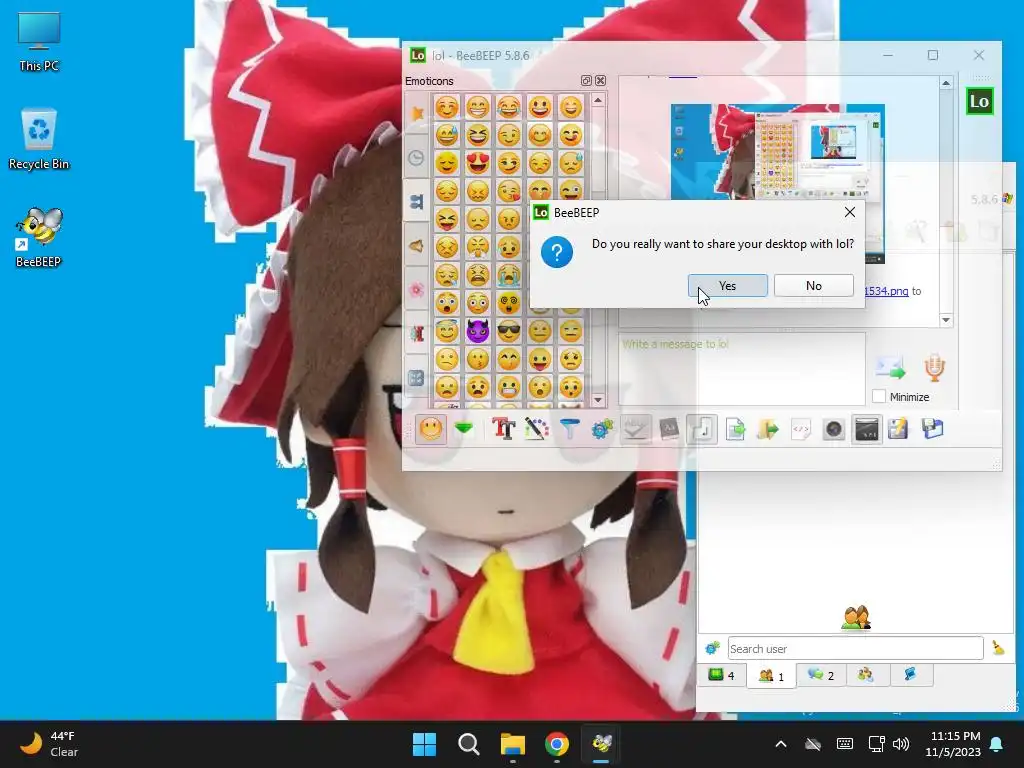1024x768 pixels.
Task: Click the voice message microphone icon
Action: (935, 368)
